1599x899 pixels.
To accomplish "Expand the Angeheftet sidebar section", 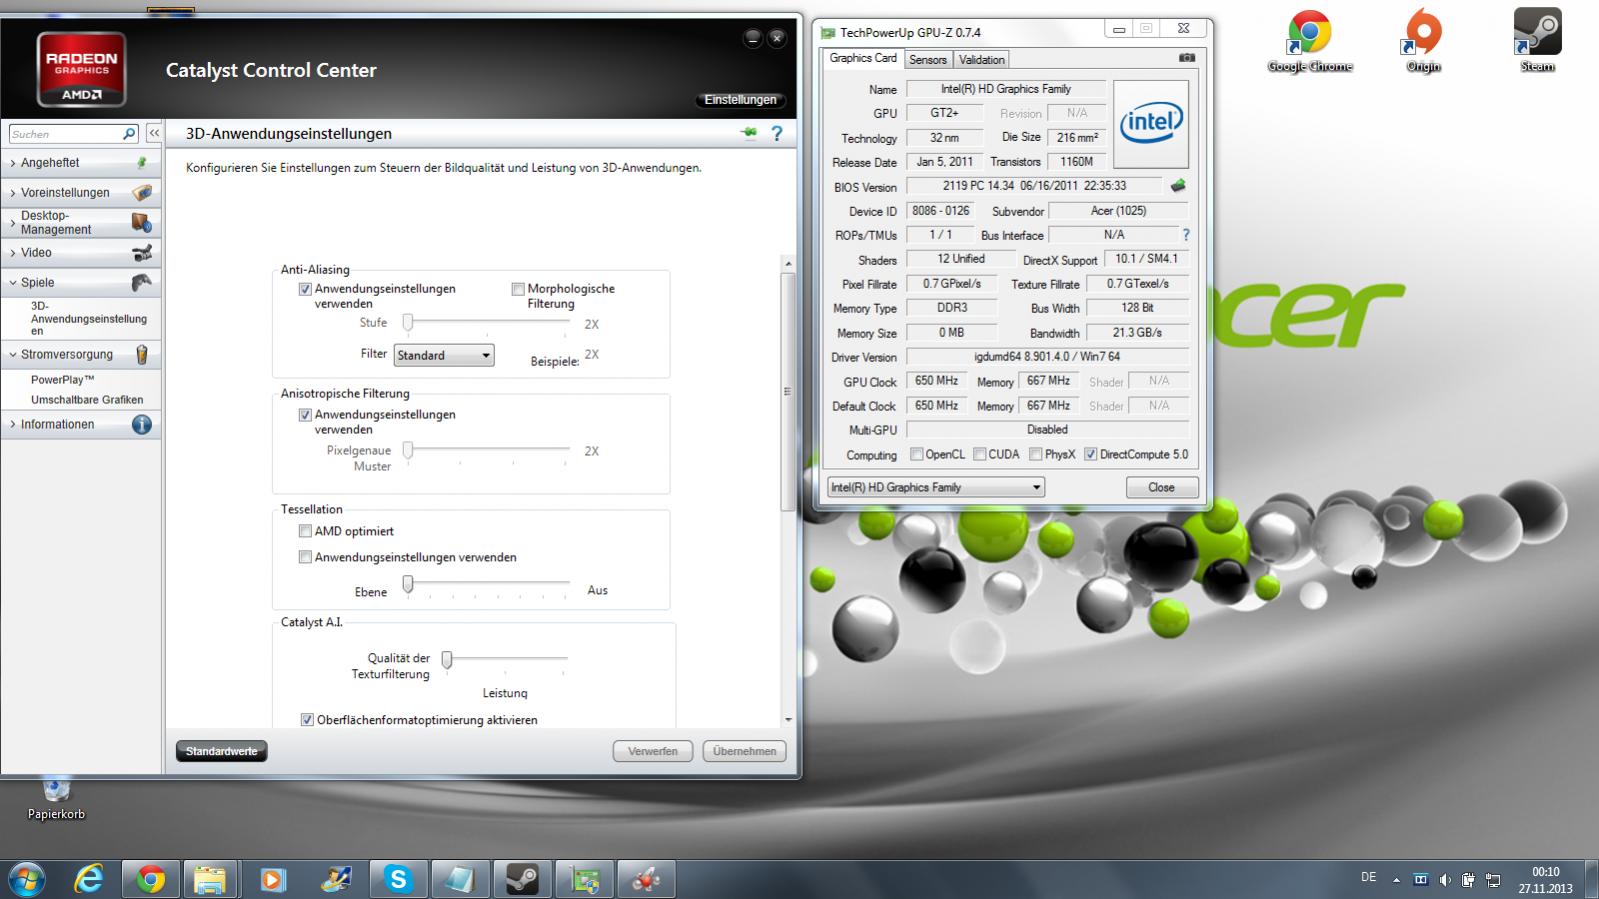I will pos(80,163).
